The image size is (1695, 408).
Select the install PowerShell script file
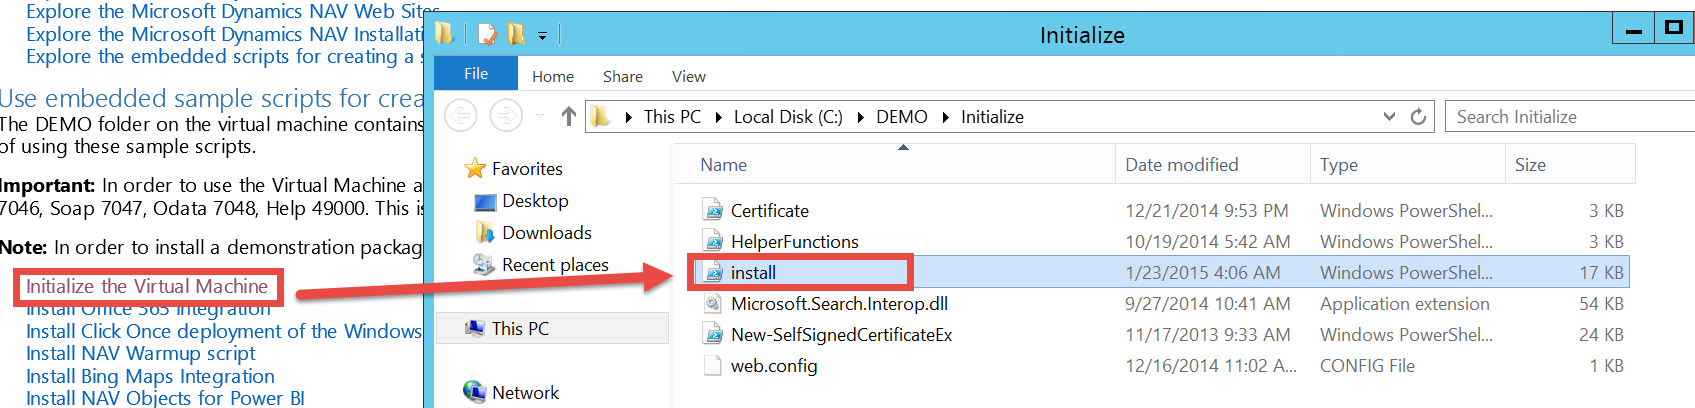pyautogui.click(x=753, y=273)
